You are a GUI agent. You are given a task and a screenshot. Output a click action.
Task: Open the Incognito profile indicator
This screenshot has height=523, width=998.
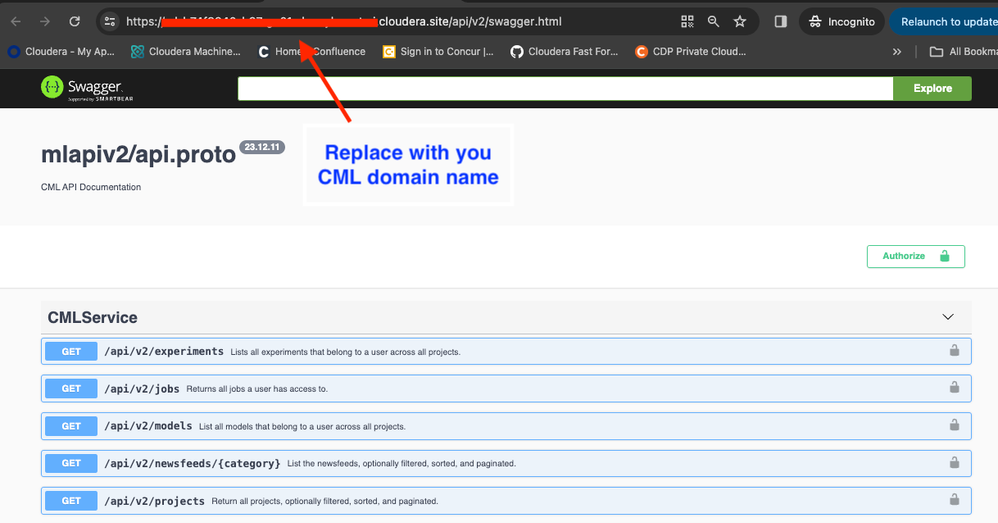[x=841, y=22]
